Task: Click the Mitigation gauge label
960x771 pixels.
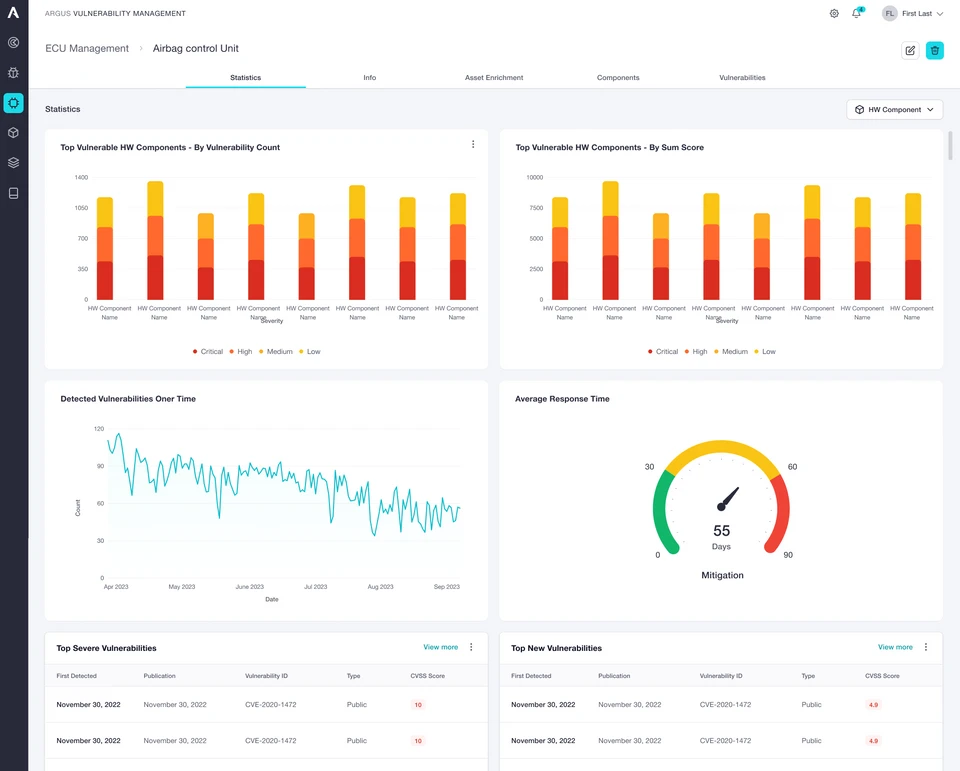Action: point(722,575)
